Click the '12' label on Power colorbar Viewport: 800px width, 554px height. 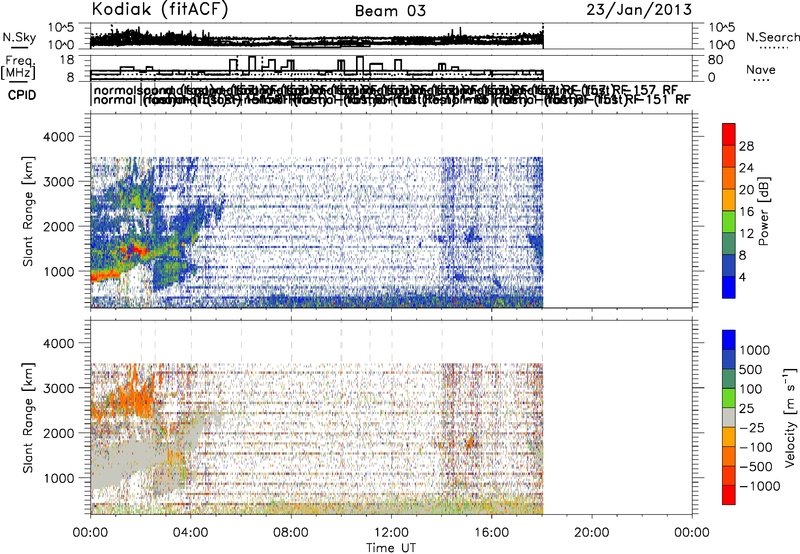tap(746, 234)
